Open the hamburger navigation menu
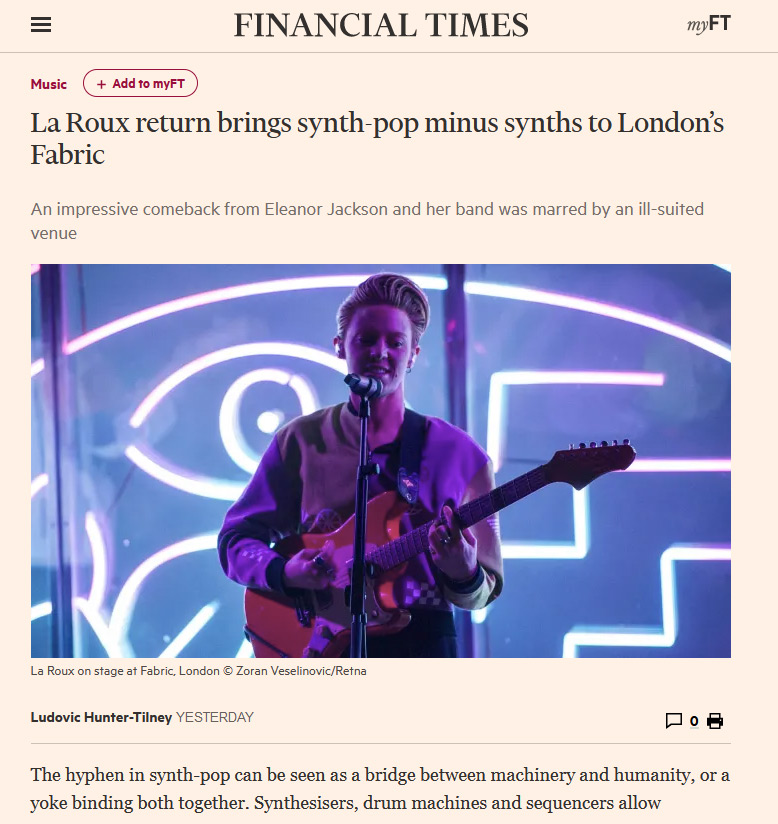The image size is (778, 824). click(x=41, y=25)
